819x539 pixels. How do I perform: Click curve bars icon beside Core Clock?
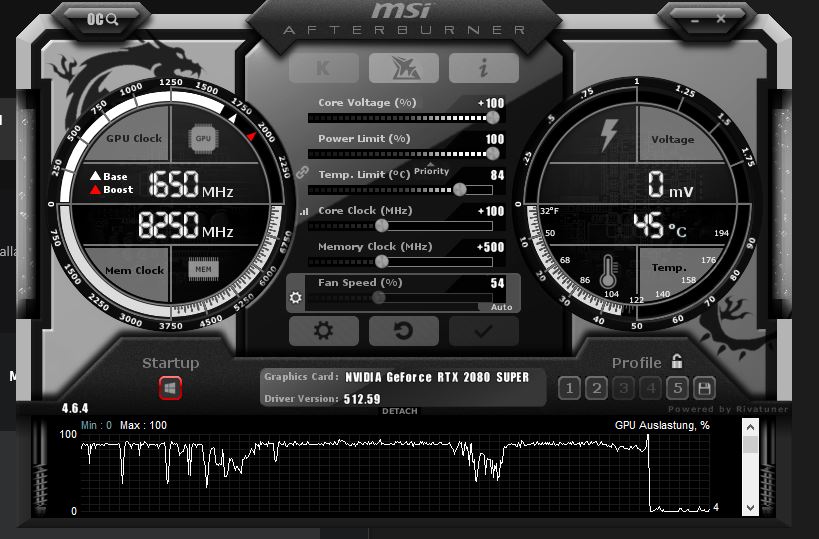[x=303, y=212]
